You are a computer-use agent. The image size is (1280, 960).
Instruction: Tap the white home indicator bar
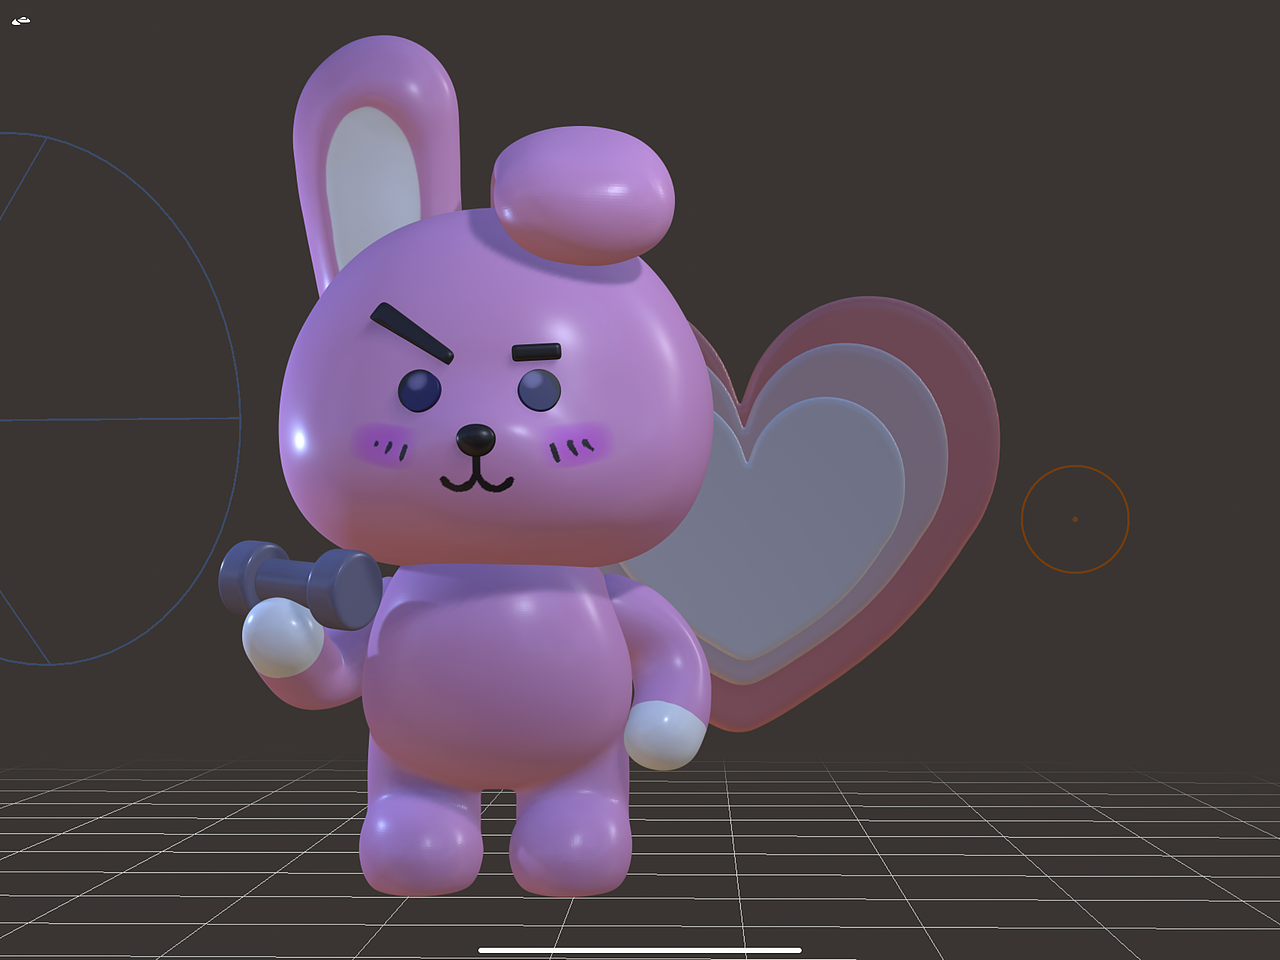640,950
